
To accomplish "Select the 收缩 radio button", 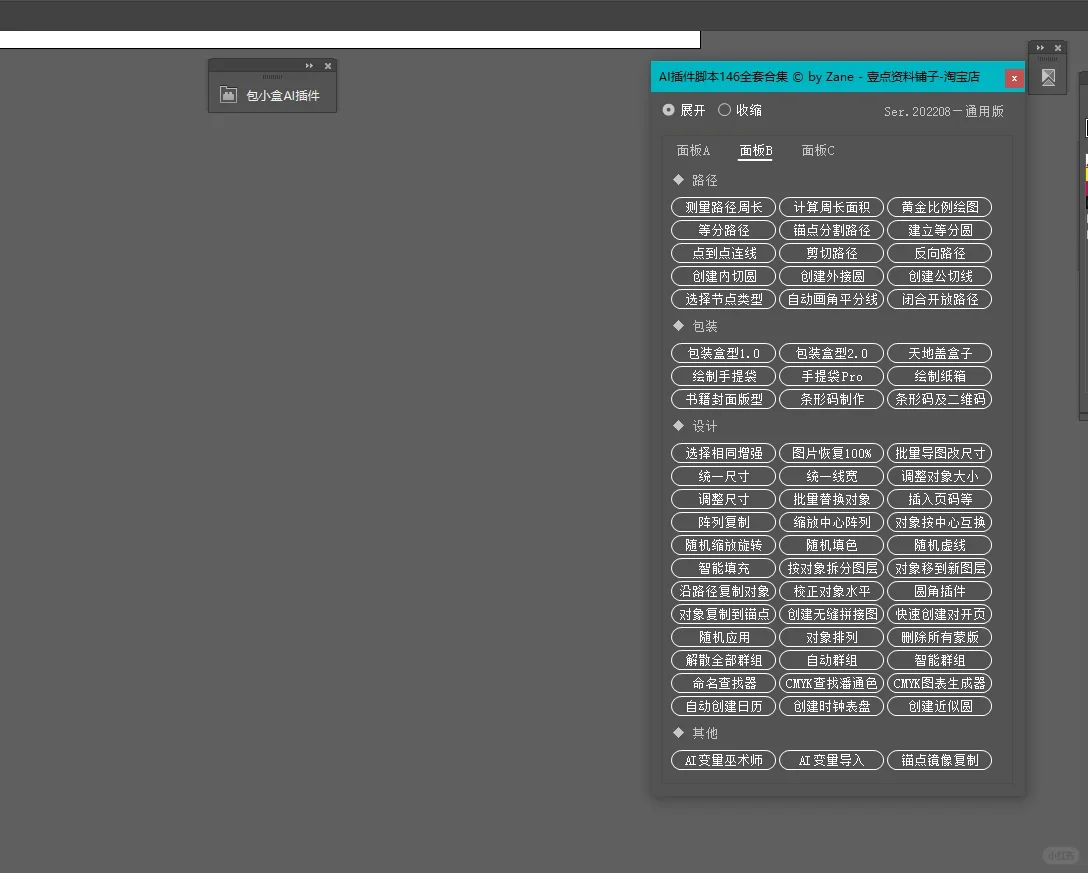I will tap(724, 110).
